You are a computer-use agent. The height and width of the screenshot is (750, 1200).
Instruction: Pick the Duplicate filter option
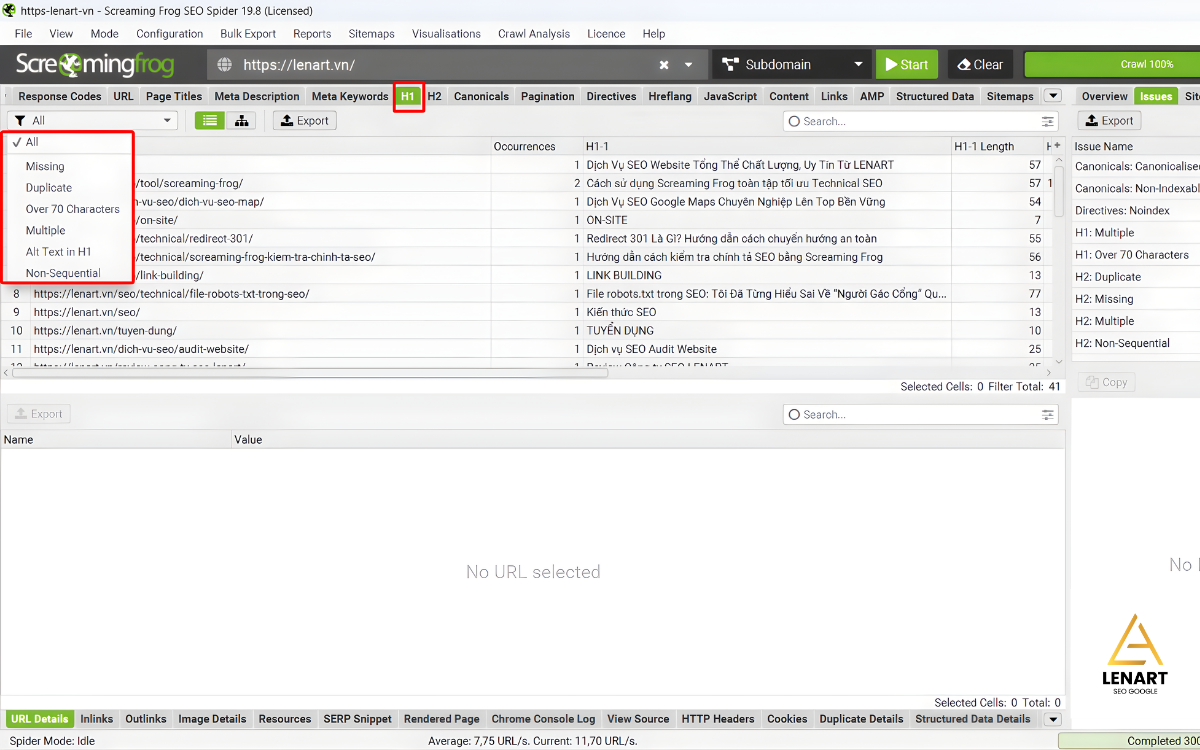(49, 188)
